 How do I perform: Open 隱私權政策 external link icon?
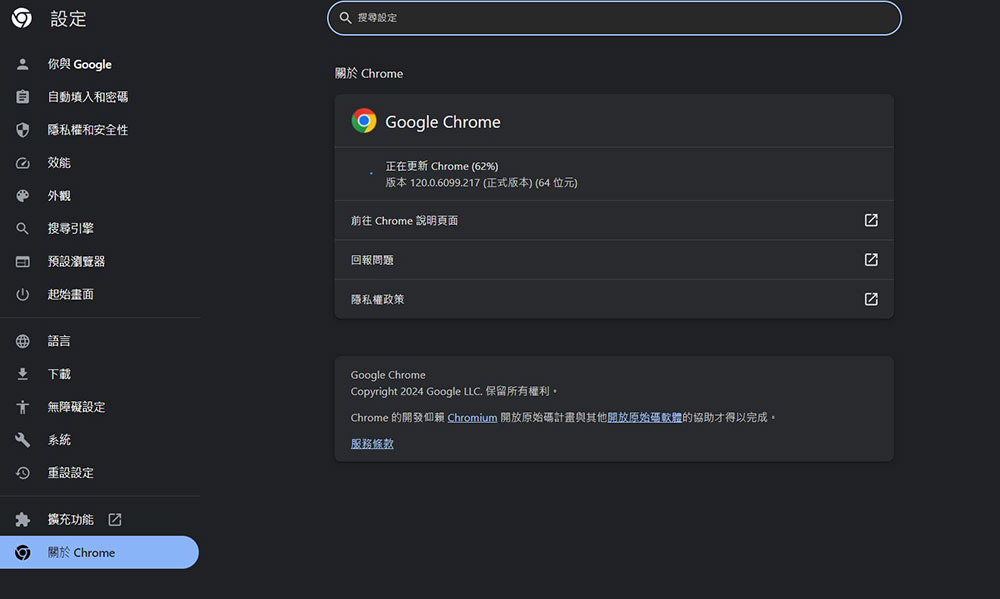coord(871,299)
